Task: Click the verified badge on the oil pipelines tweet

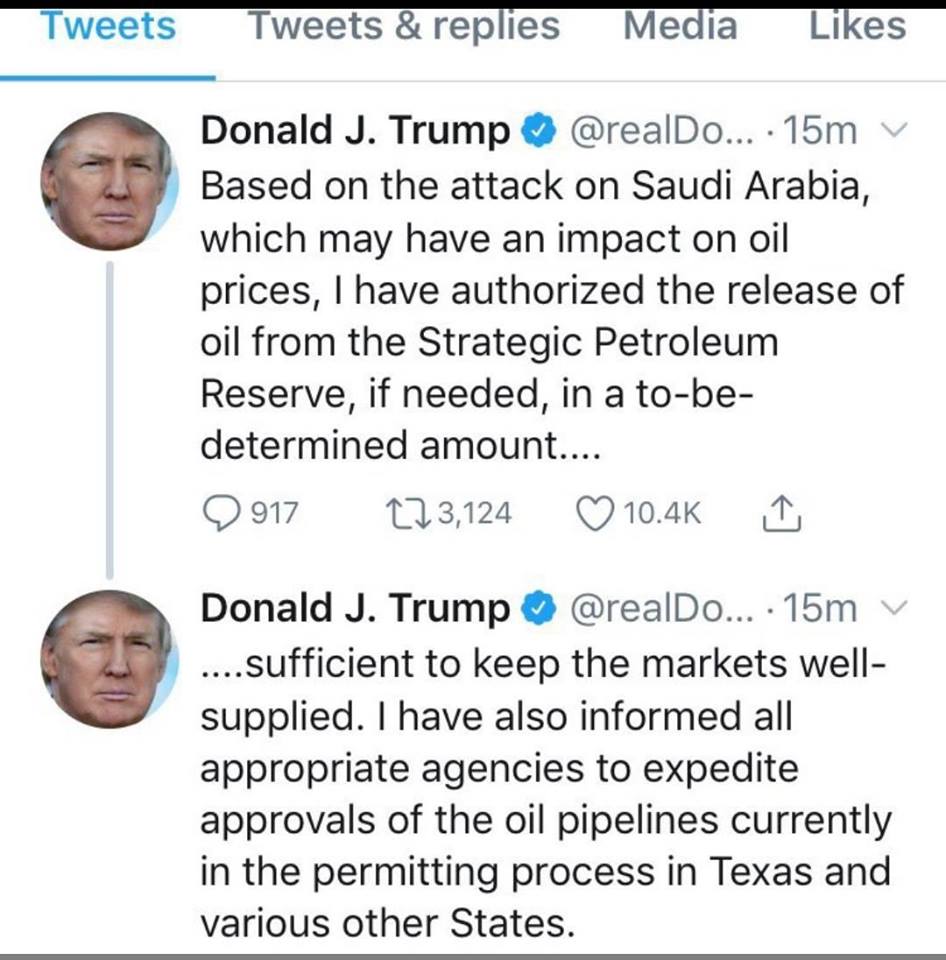Action: 538,609
